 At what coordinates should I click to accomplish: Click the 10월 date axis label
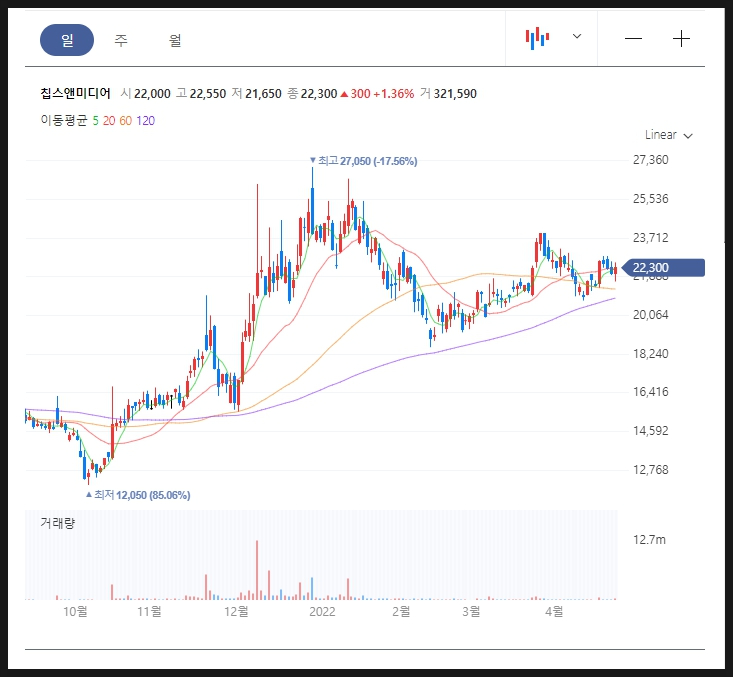click(x=75, y=611)
